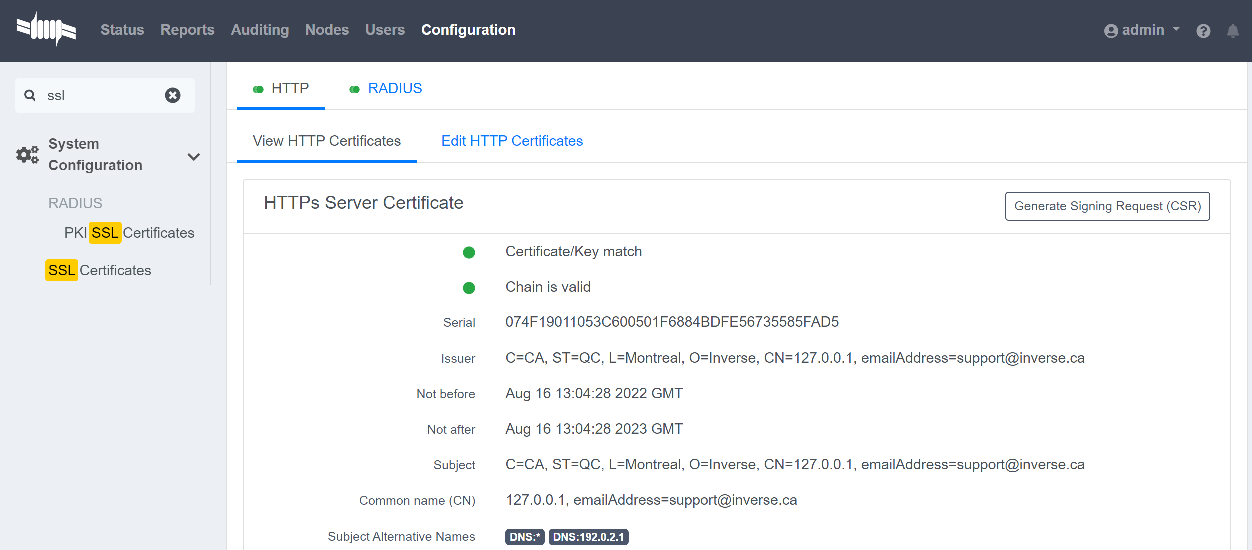Click the PacketFence logo

click(46, 30)
